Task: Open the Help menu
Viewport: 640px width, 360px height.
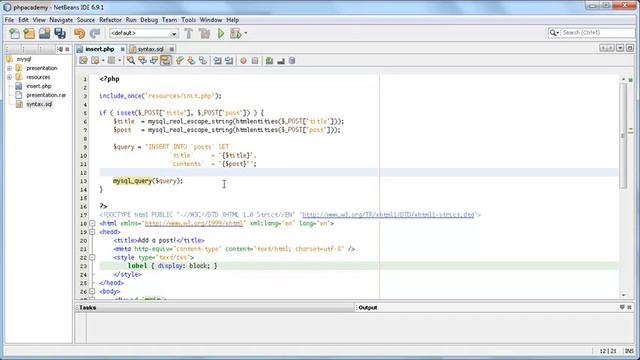Action: coord(232,20)
